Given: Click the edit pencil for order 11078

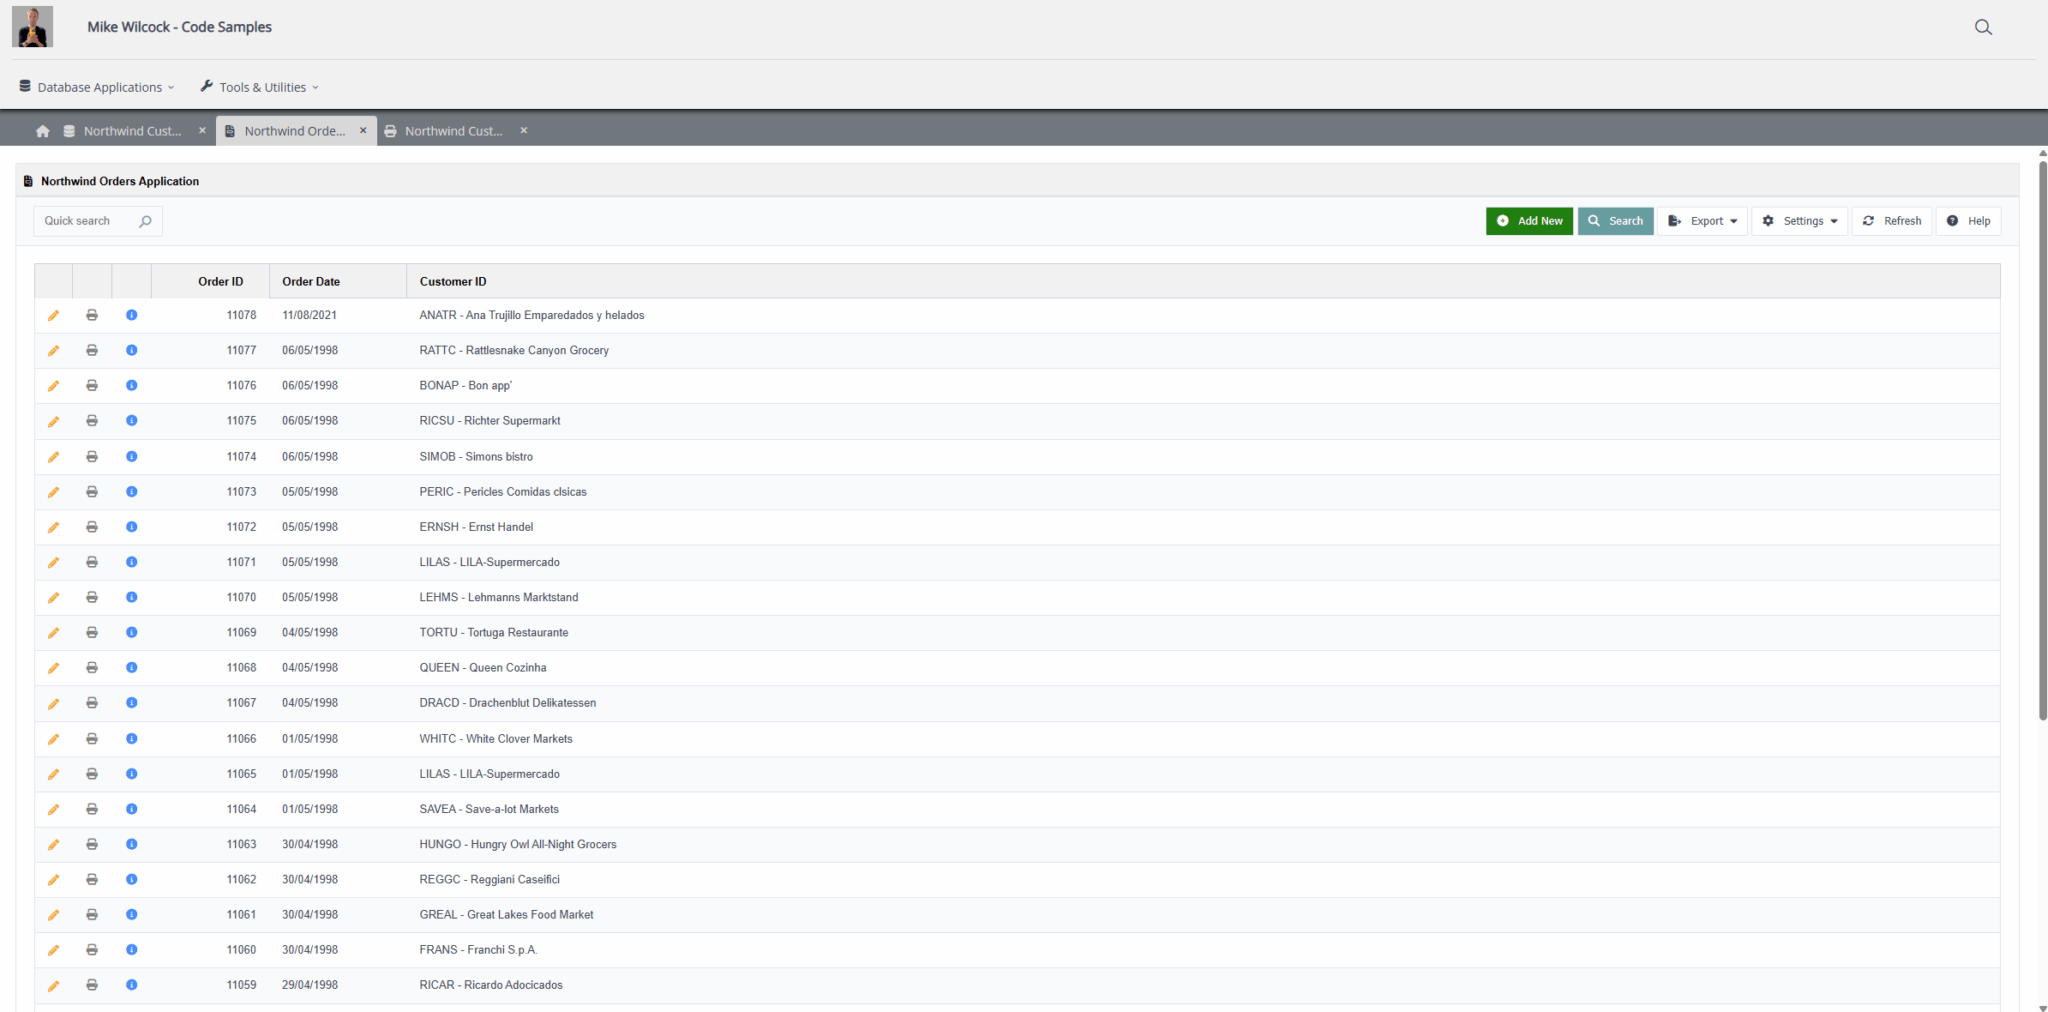Looking at the screenshot, I should click(x=53, y=316).
